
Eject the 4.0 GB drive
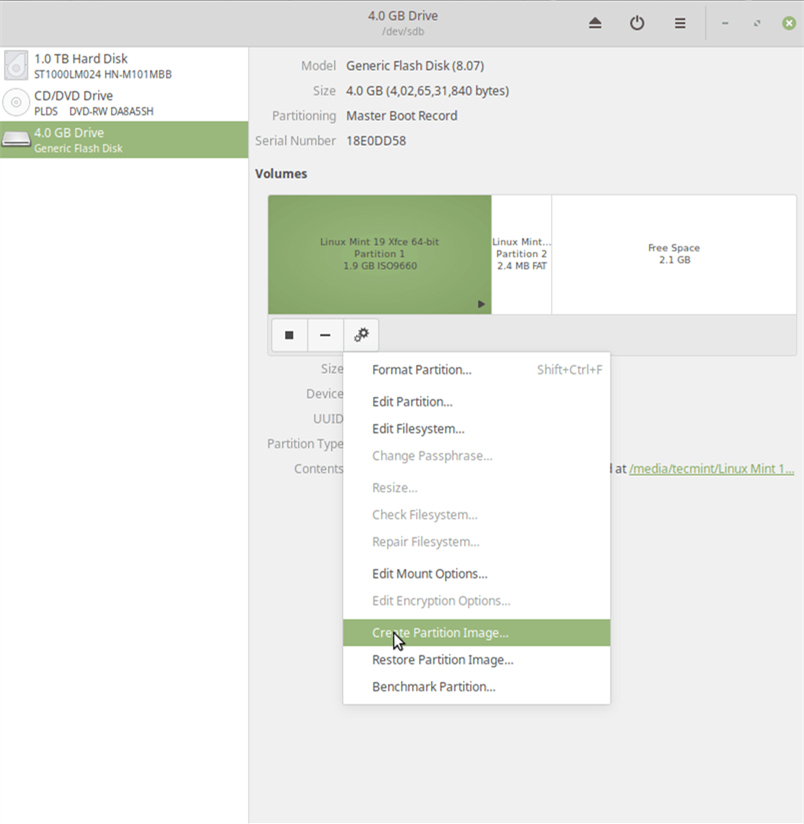pyautogui.click(x=595, y=22)
